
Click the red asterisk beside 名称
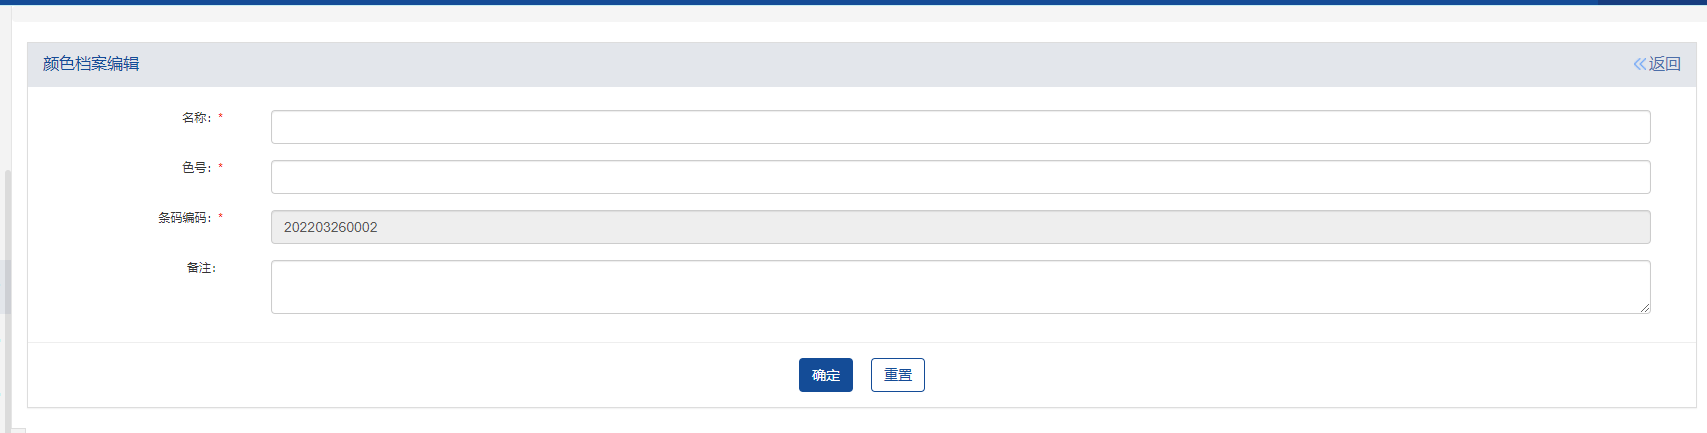[x=221, y=118]
